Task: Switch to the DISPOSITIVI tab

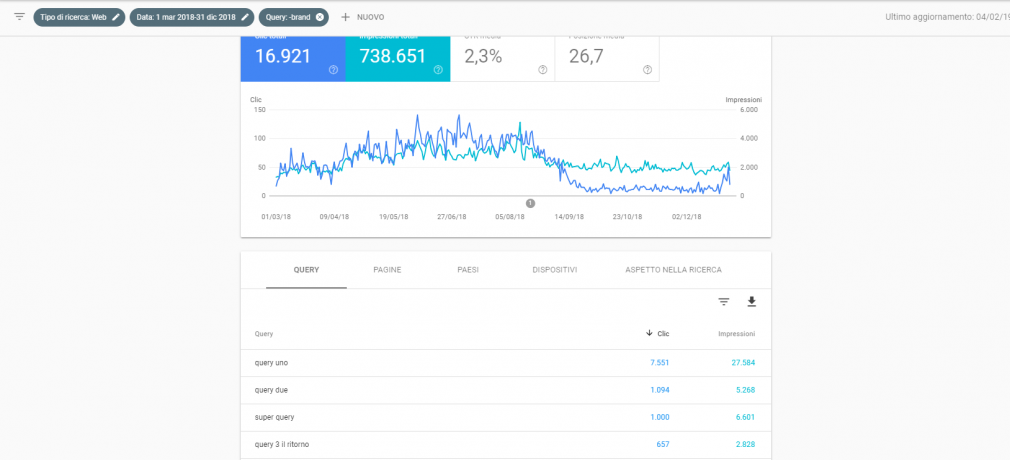Action: point(555,270)
